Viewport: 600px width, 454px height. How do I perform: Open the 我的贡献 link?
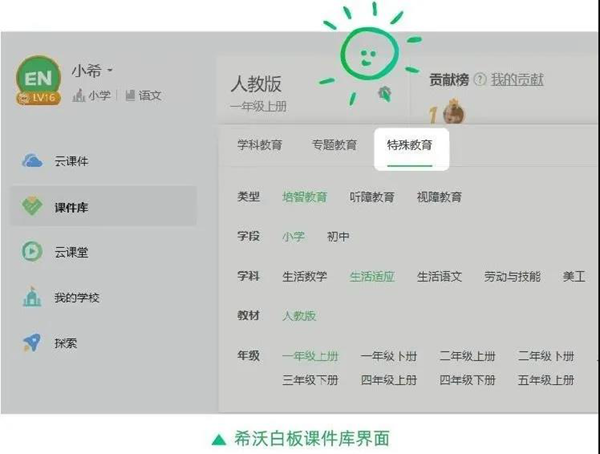[516, 80]
